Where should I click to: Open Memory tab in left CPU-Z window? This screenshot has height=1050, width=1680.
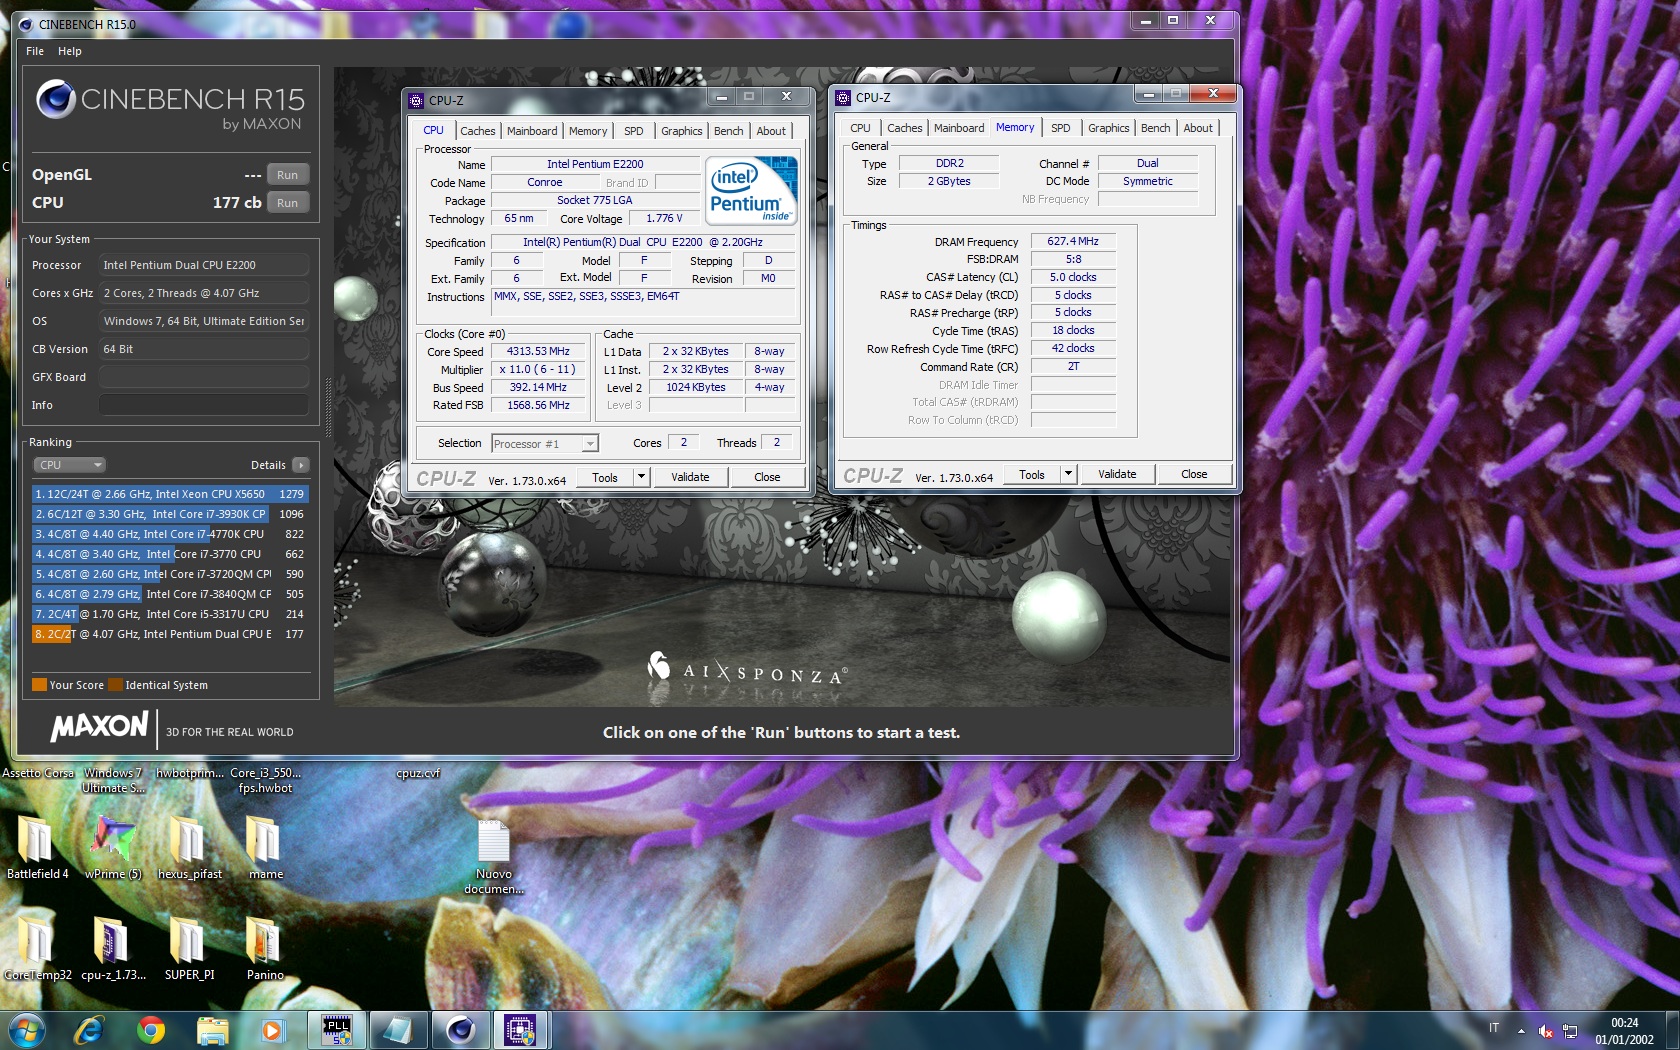pyautogui.click(x=588, y=131)
